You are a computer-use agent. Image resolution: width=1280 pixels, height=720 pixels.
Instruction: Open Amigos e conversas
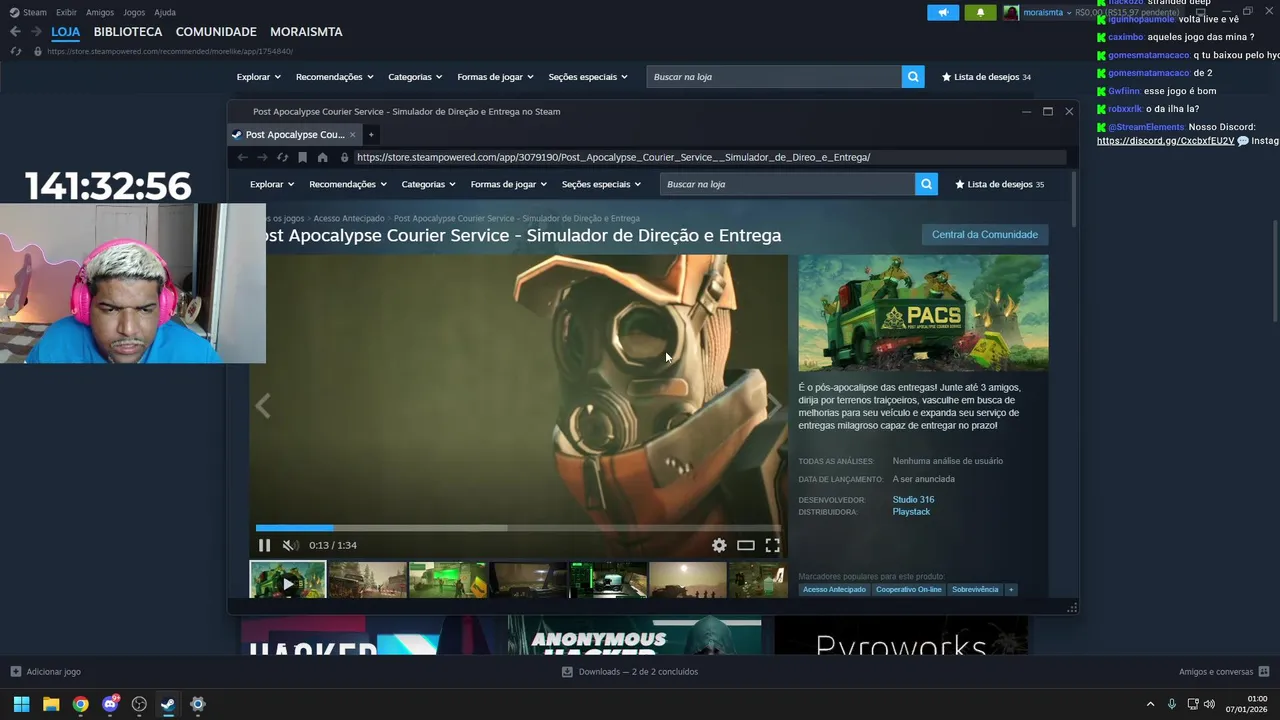tap(1224, 672)
